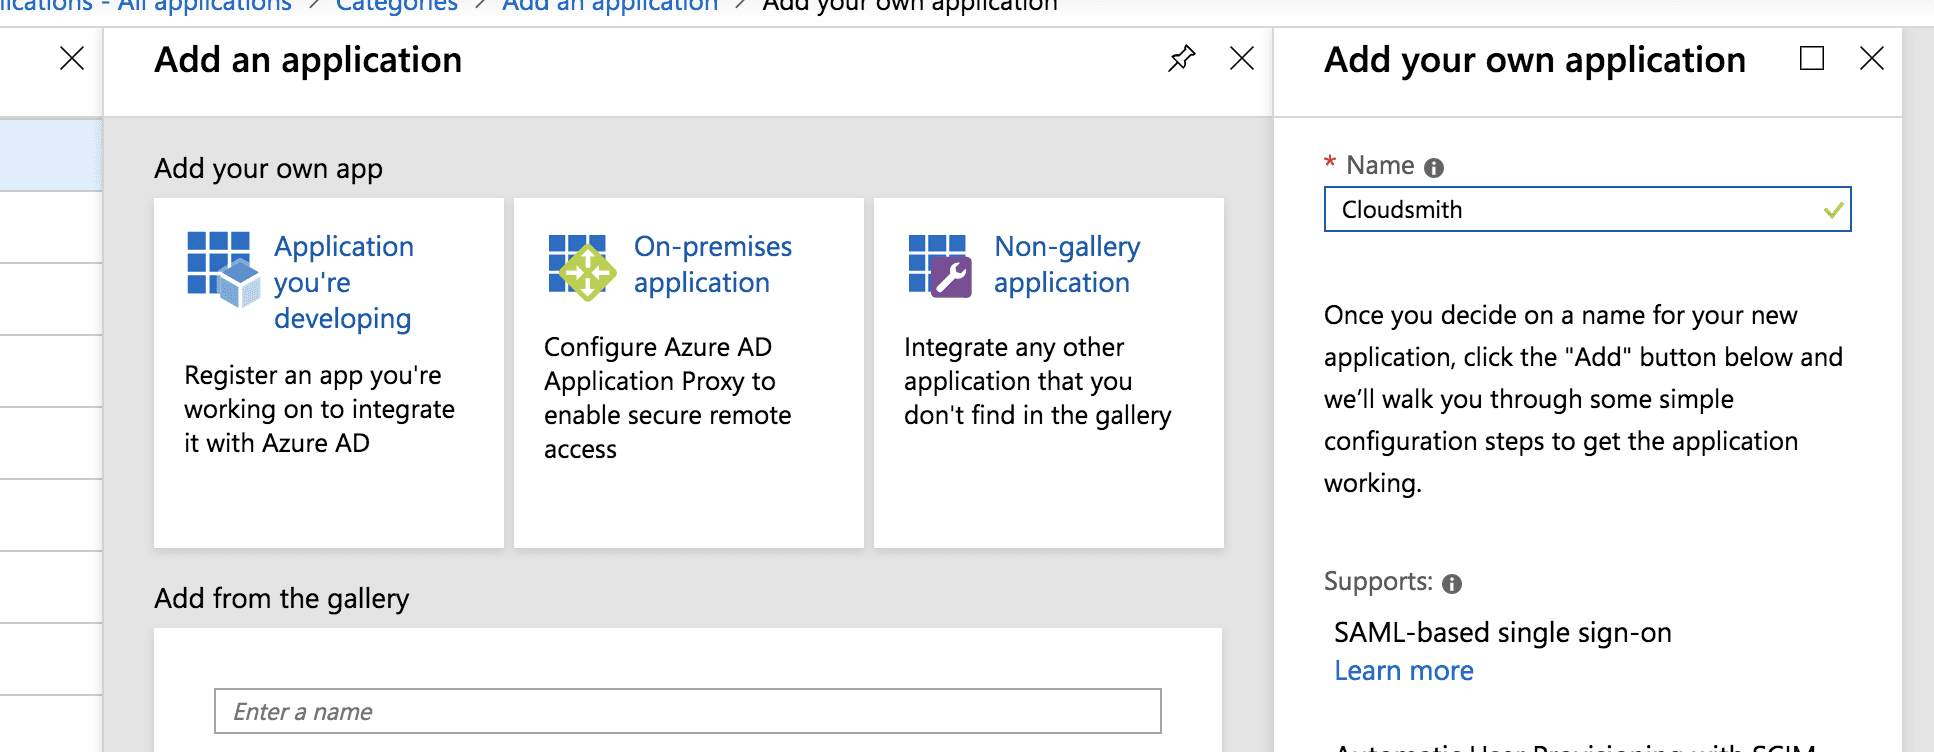Screen dimensions: 1934x752
Task: Close the leftmost blade with the X
Action: point(72,59)
